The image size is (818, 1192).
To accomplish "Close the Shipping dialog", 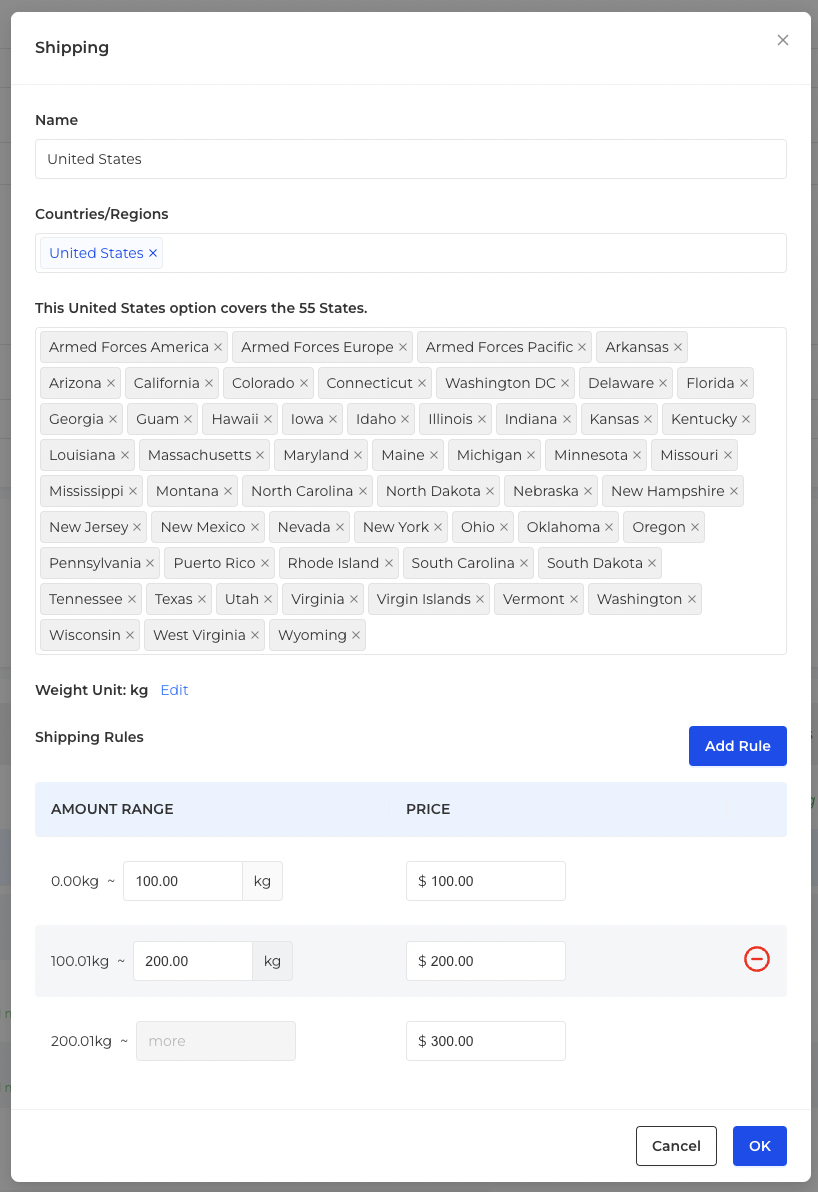I will pos(782,40).
